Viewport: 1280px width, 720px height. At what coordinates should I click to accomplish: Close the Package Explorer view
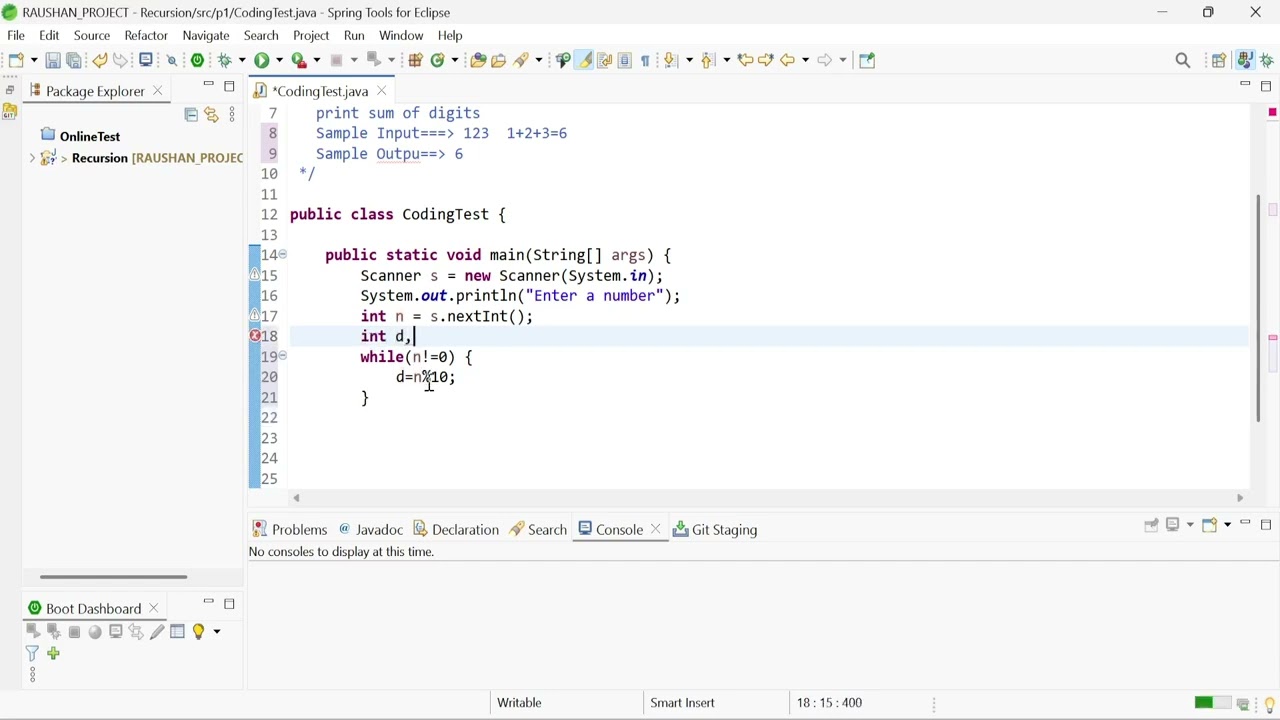pos(157,91)
